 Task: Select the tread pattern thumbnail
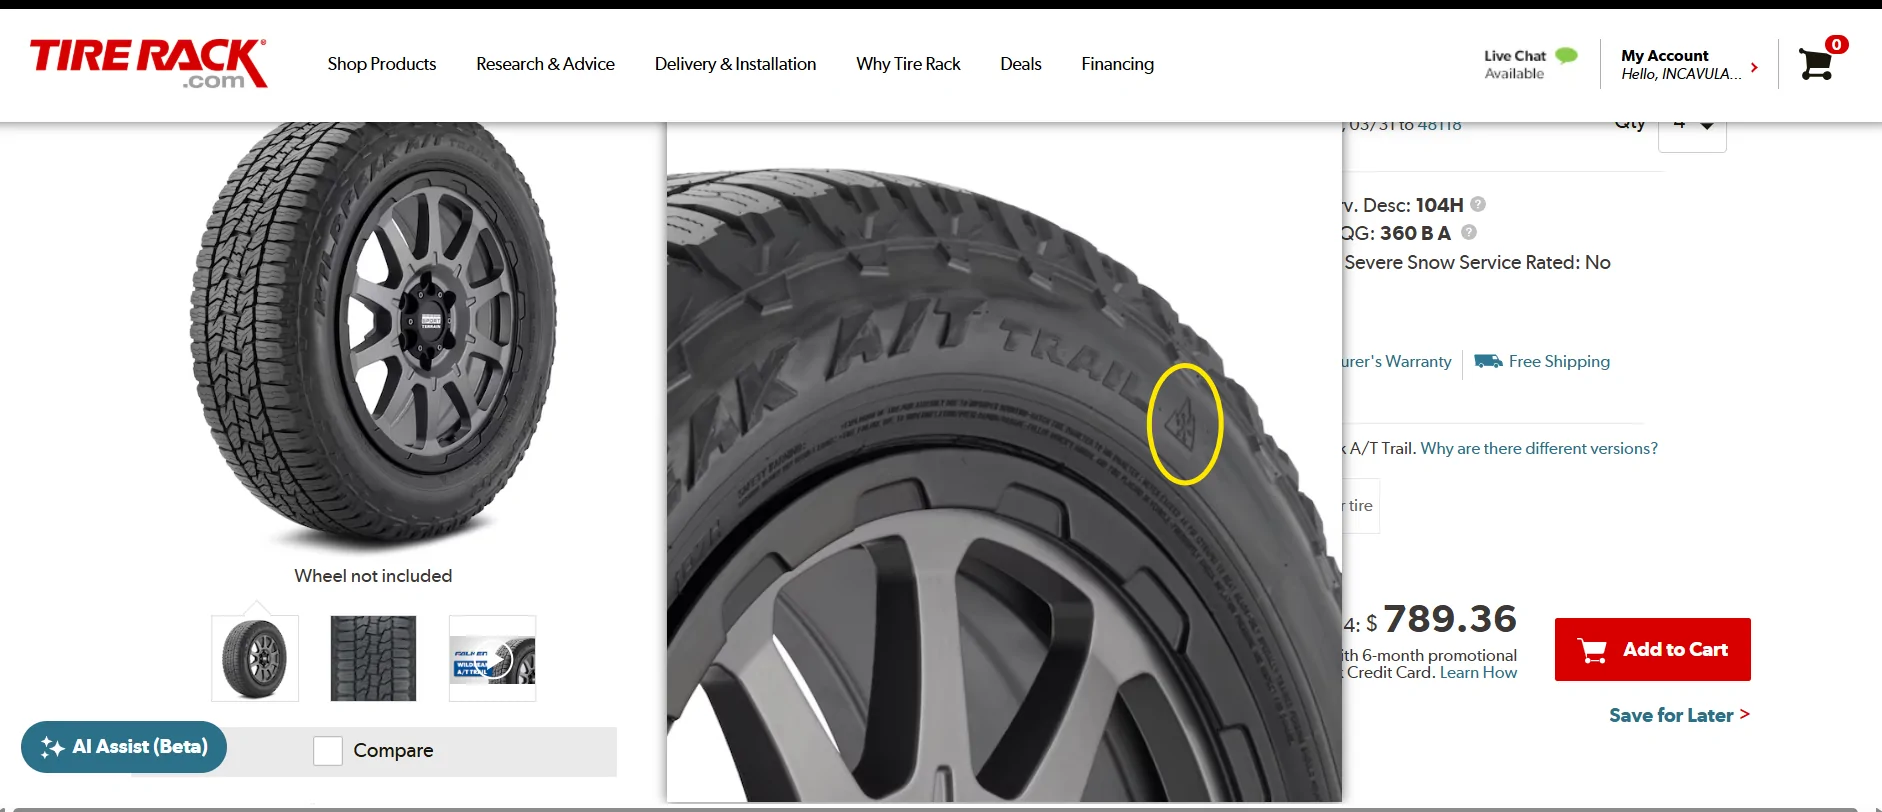click(373, 658)
